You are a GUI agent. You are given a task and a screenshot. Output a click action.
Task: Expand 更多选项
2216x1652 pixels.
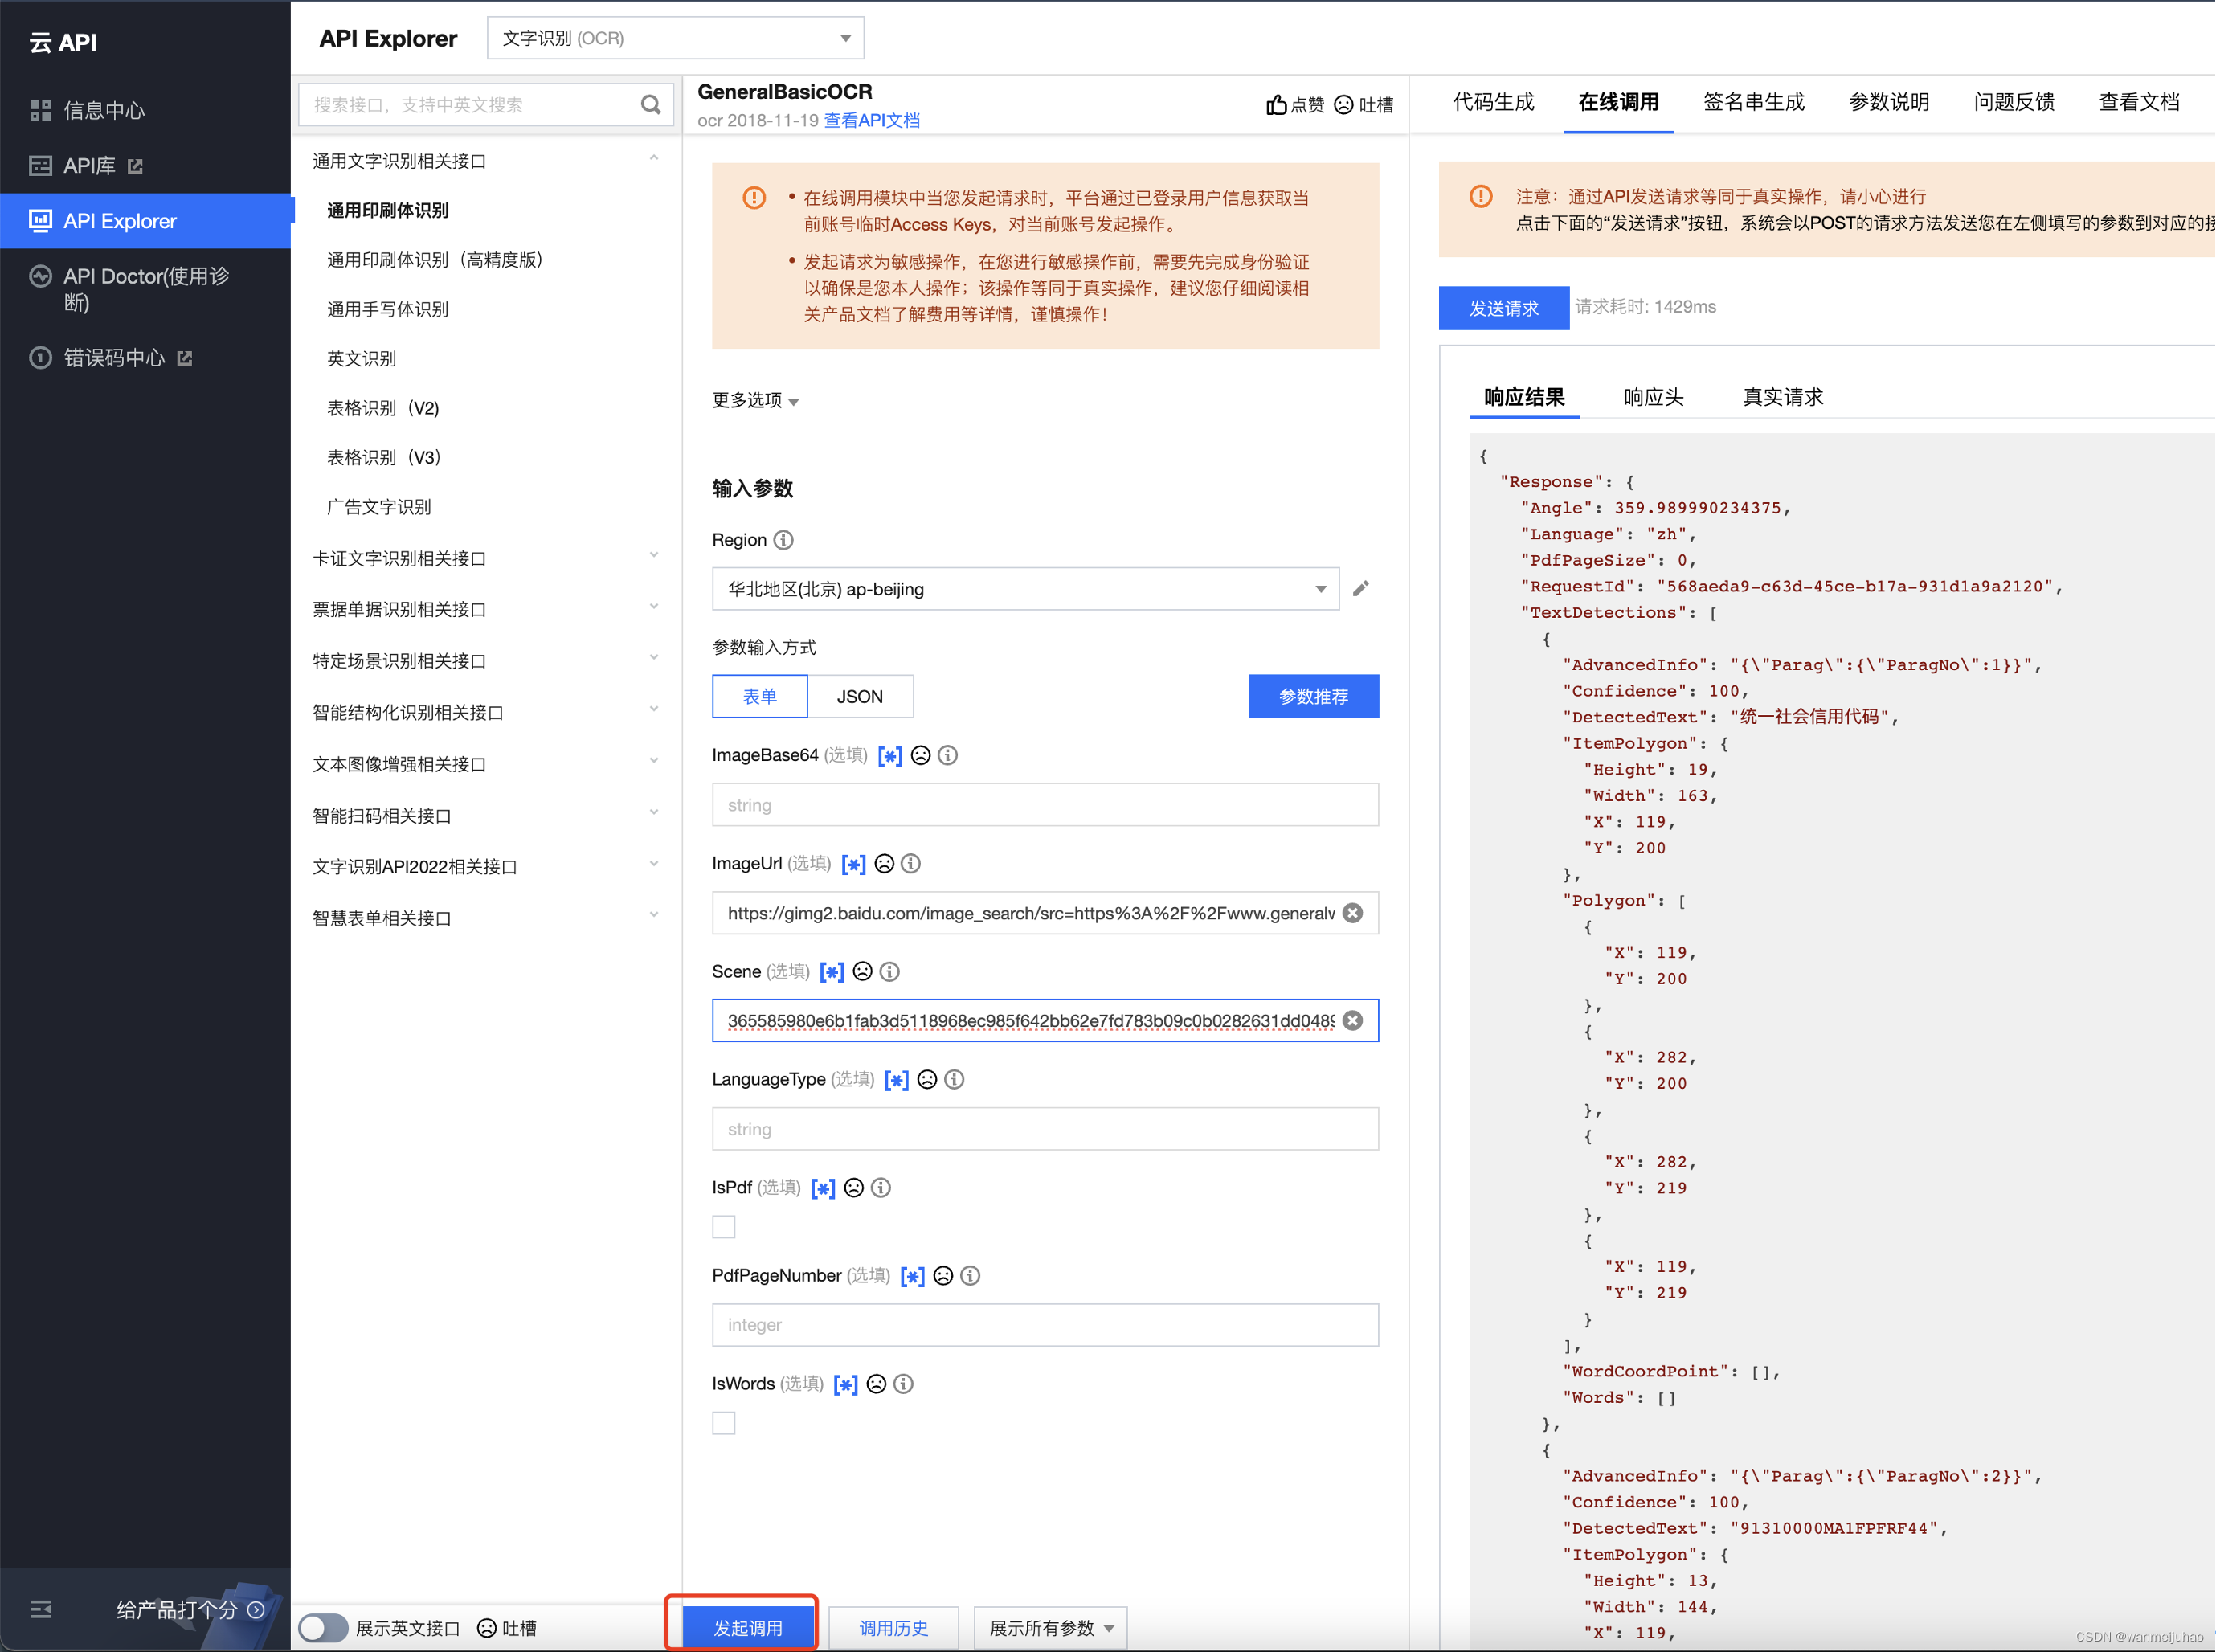pyautogui.click(x=756, y=401)
